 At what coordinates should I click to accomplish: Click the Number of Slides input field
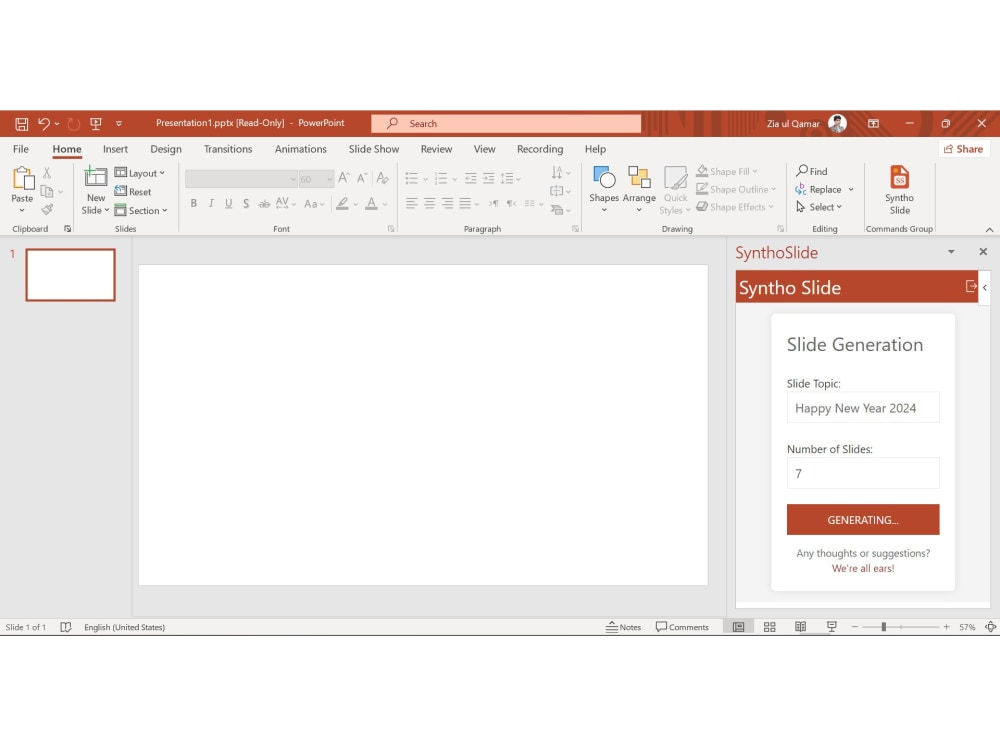click(x=862, y=473)
